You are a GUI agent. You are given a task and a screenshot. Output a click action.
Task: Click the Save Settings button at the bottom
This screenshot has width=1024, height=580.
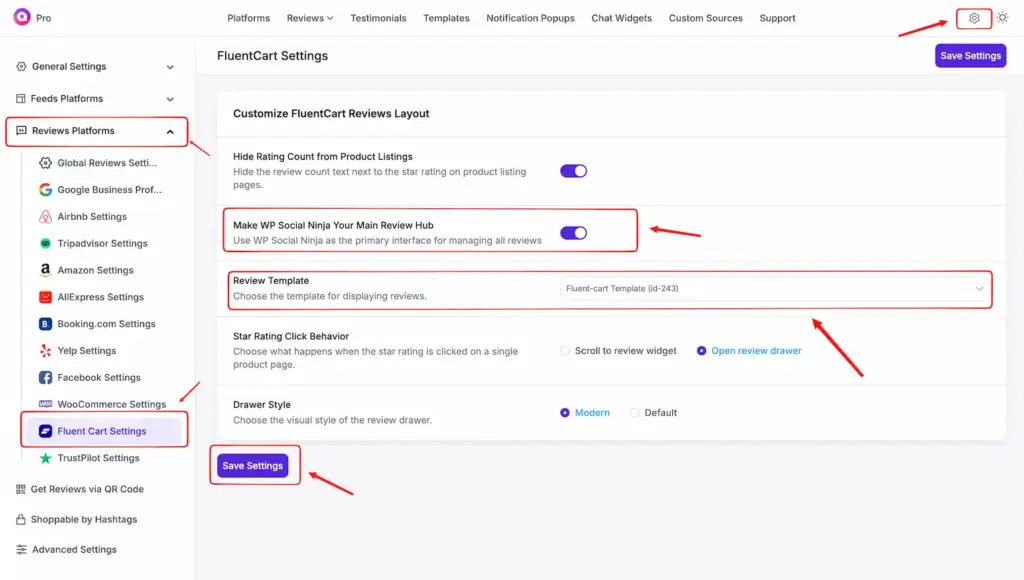click(x=254, y=465)
